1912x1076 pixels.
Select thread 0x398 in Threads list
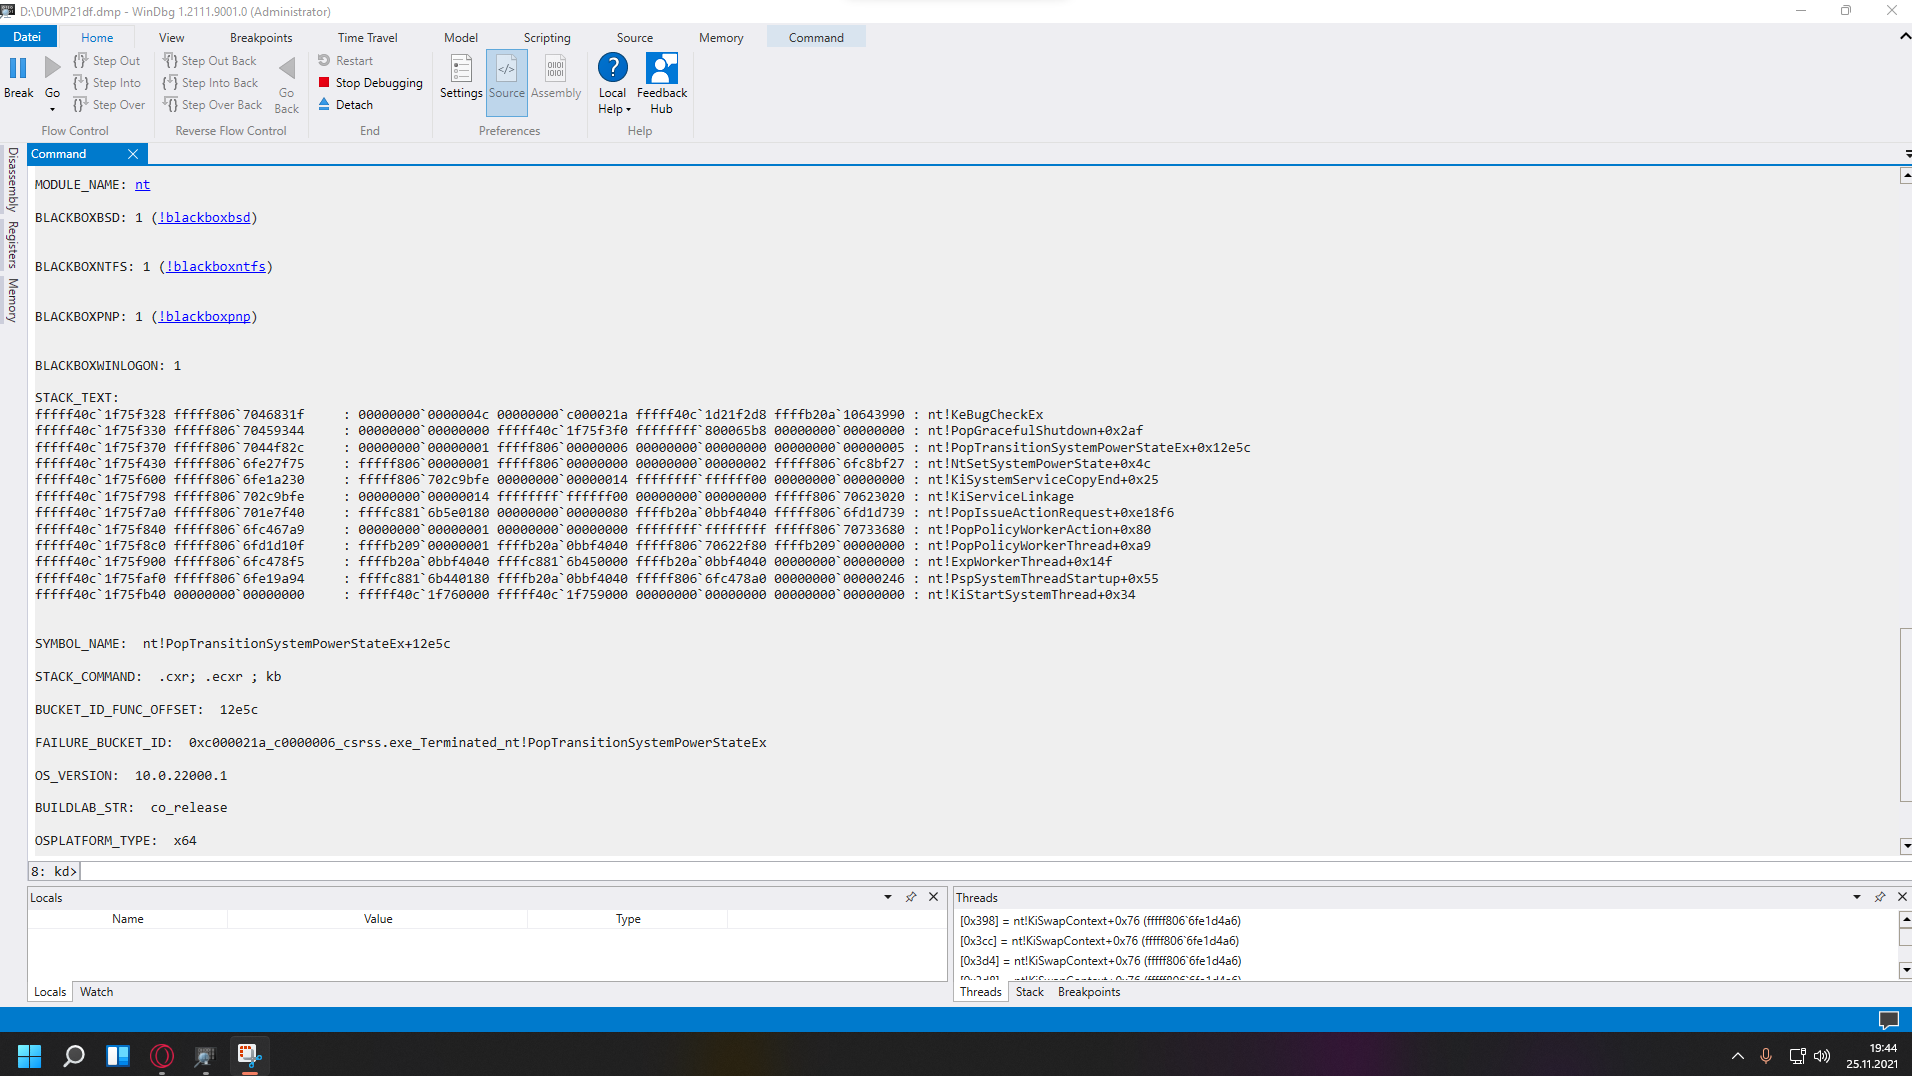(x=1100, y=921)
